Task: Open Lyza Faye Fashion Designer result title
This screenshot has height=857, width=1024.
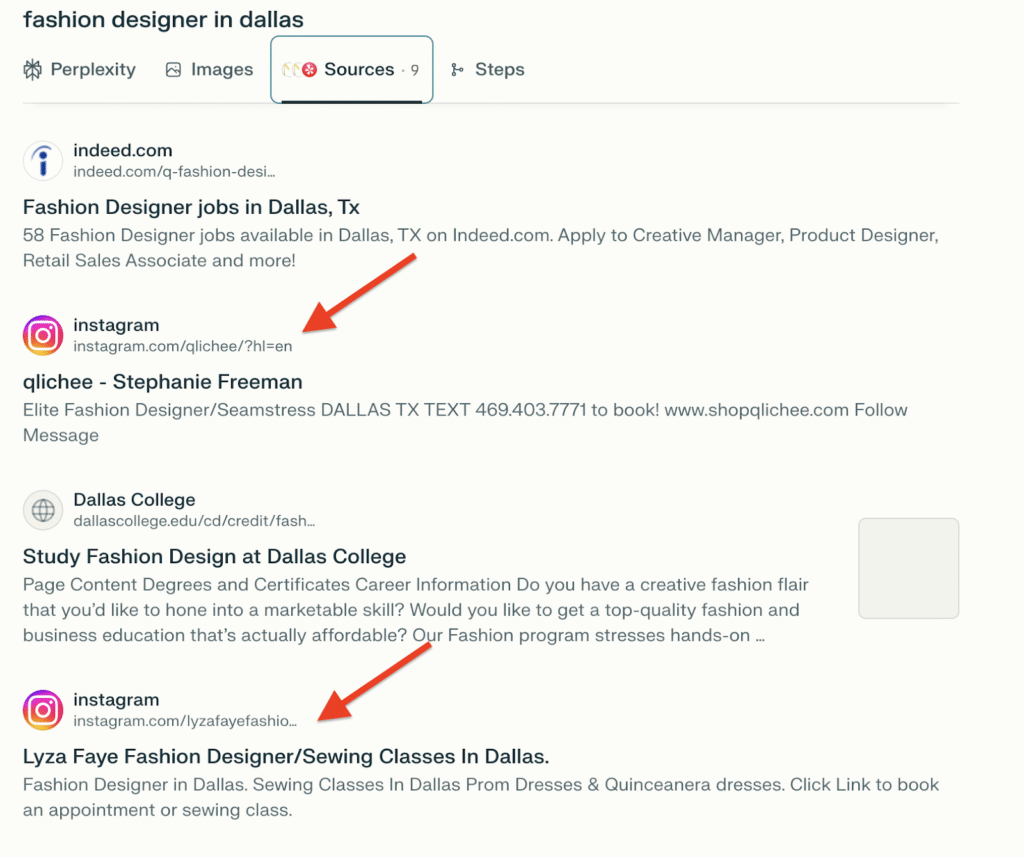Action: [x=286, y=756]
